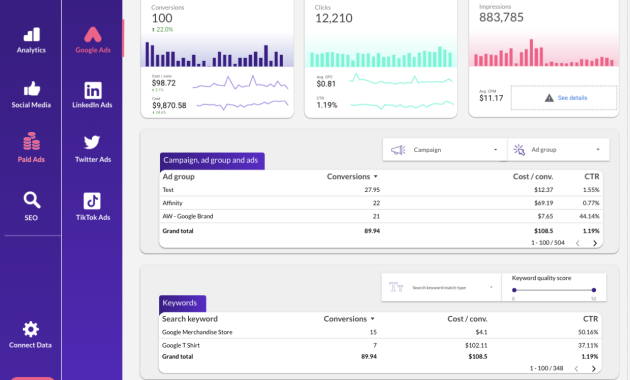Click the Cost / conv. header in ad group table
This screenshot has height=380, width=630.
point(533,177)
